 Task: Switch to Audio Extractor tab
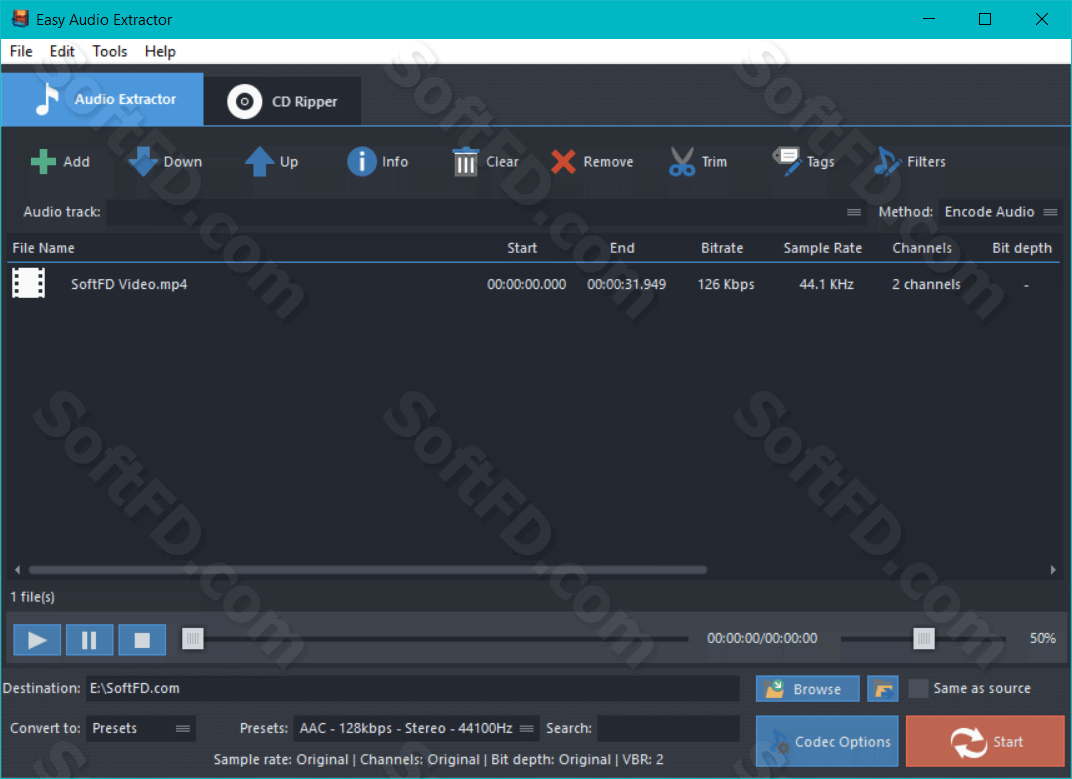coord(103,100)
